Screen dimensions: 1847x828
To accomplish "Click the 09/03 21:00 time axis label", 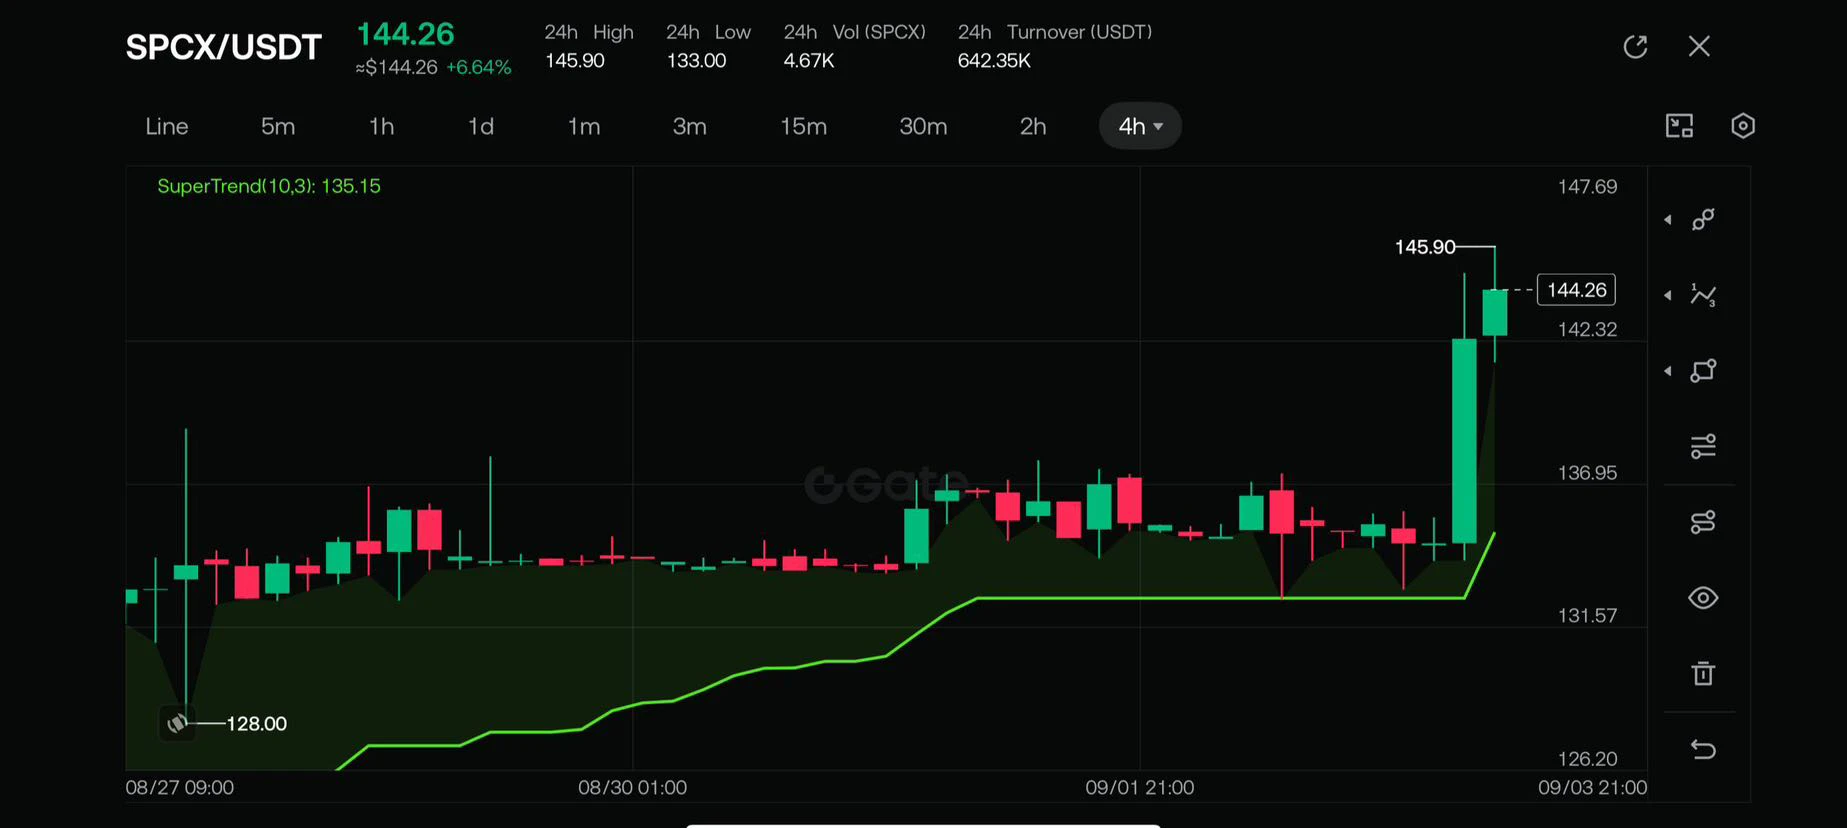I will 1593,788.
